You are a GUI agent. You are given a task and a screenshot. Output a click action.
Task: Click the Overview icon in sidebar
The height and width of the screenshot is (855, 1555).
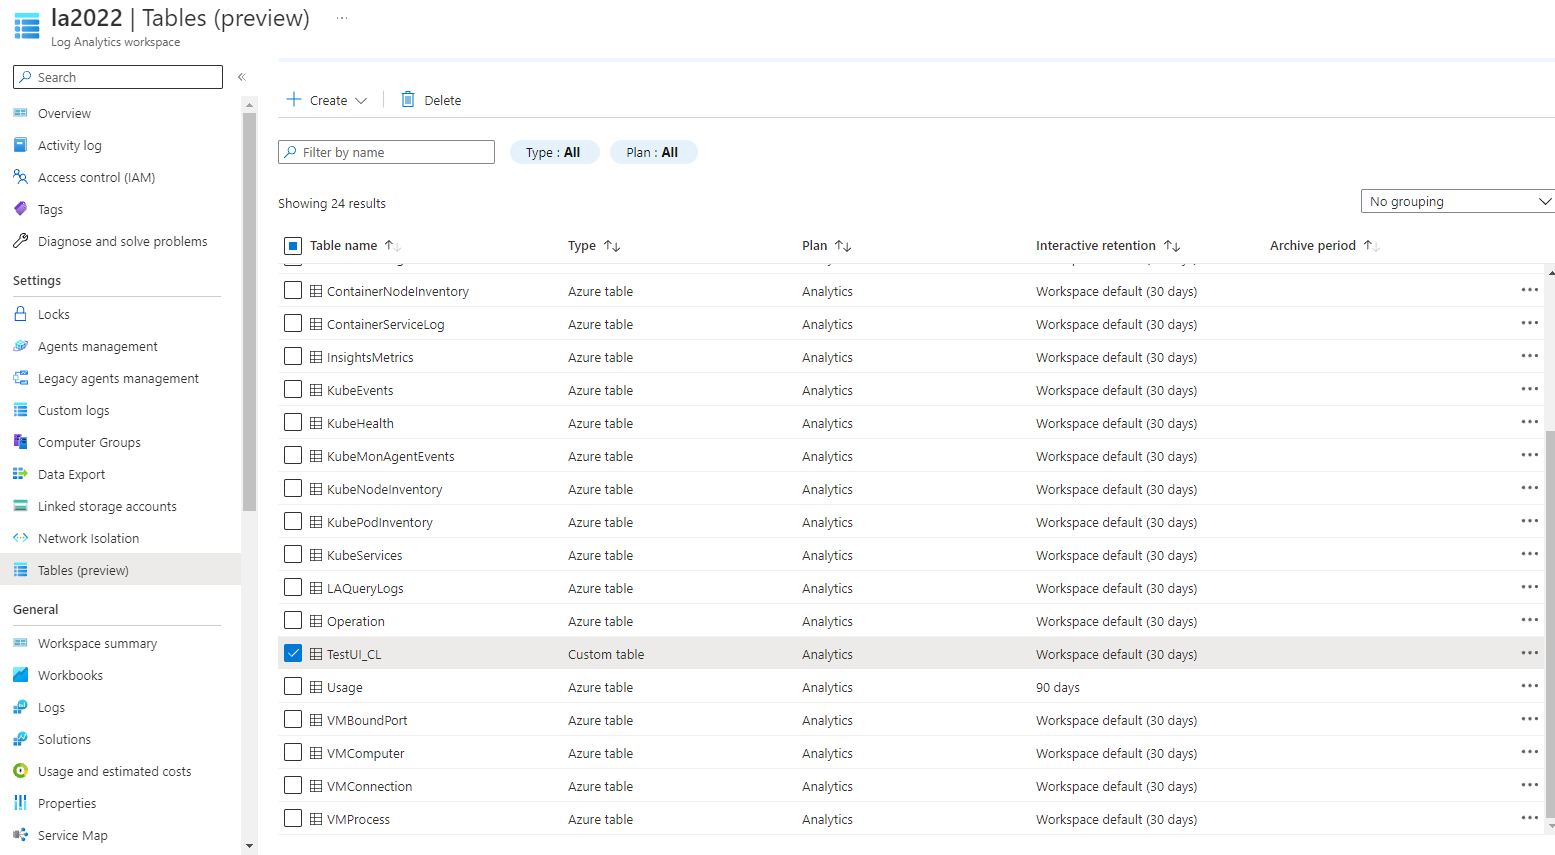tap(20, 113)
